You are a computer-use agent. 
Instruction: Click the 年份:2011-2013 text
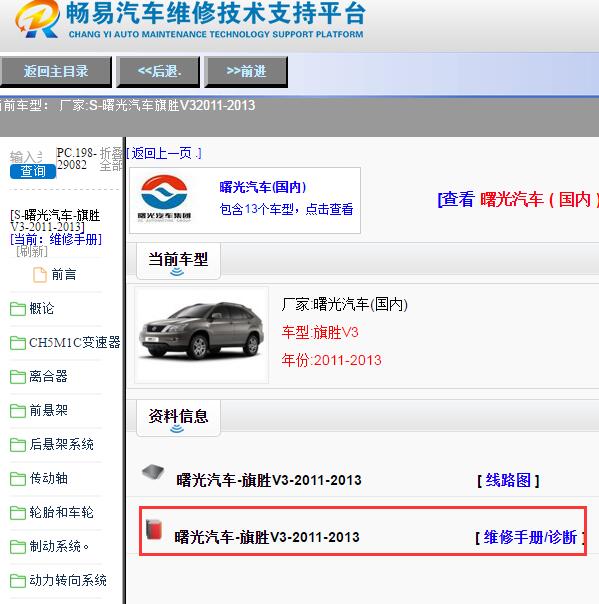pyautogui.click(x=332, y=360)
